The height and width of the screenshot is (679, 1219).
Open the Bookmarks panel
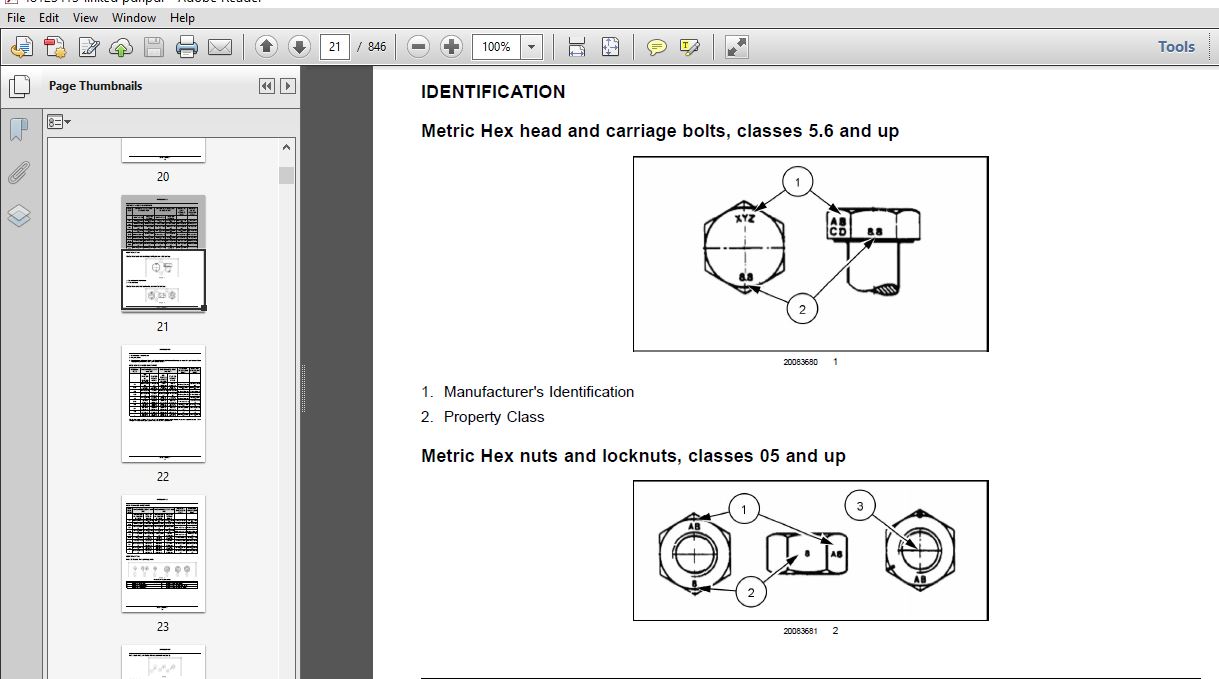pyautogui.click(x=18, y=130)
